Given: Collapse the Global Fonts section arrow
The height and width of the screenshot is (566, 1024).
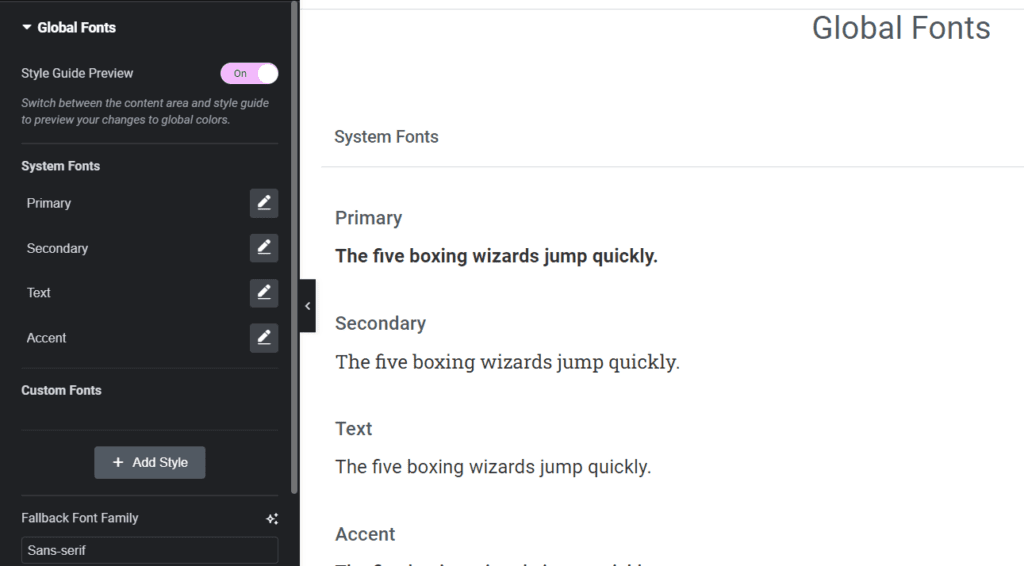Looking at the screenshot, I should tap(27, 27).
